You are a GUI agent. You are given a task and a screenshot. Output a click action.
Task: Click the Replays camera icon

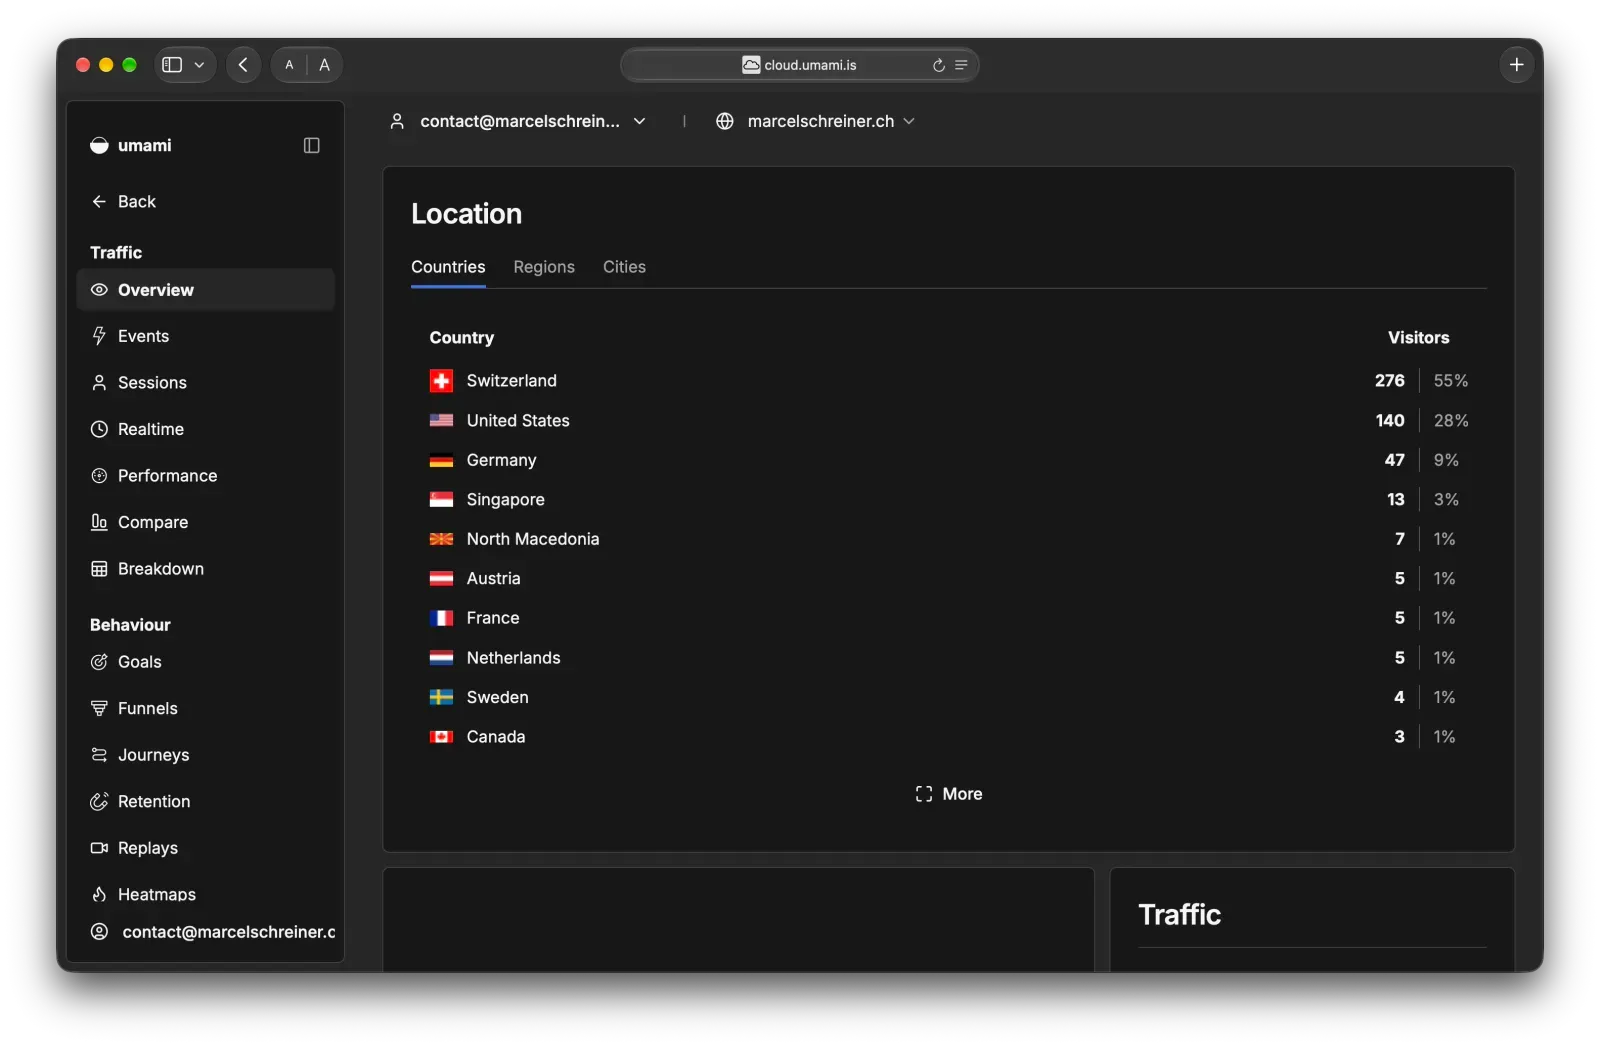tap(99, 848)
